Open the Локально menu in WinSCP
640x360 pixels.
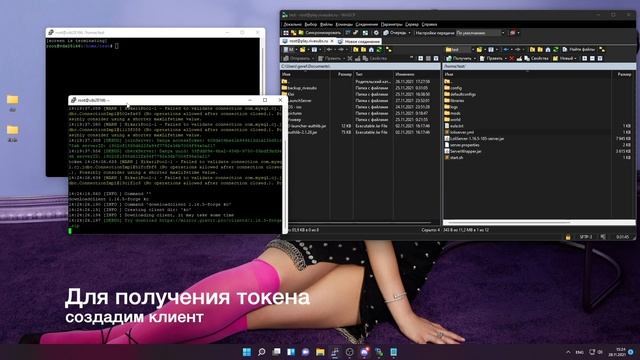click(292, 24)
